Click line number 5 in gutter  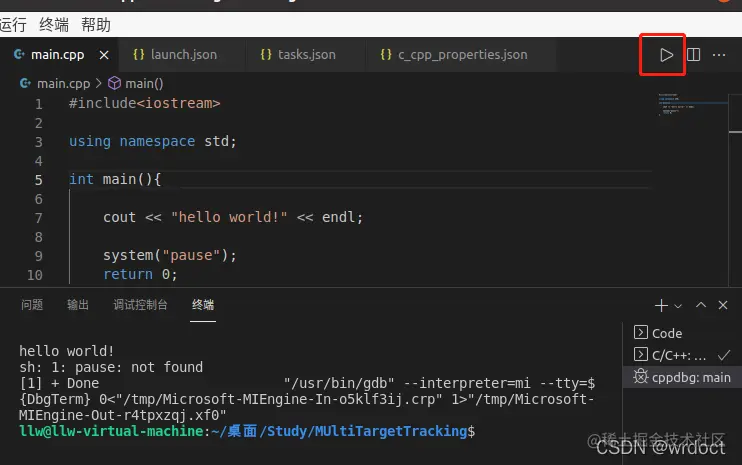pos(38,180)
